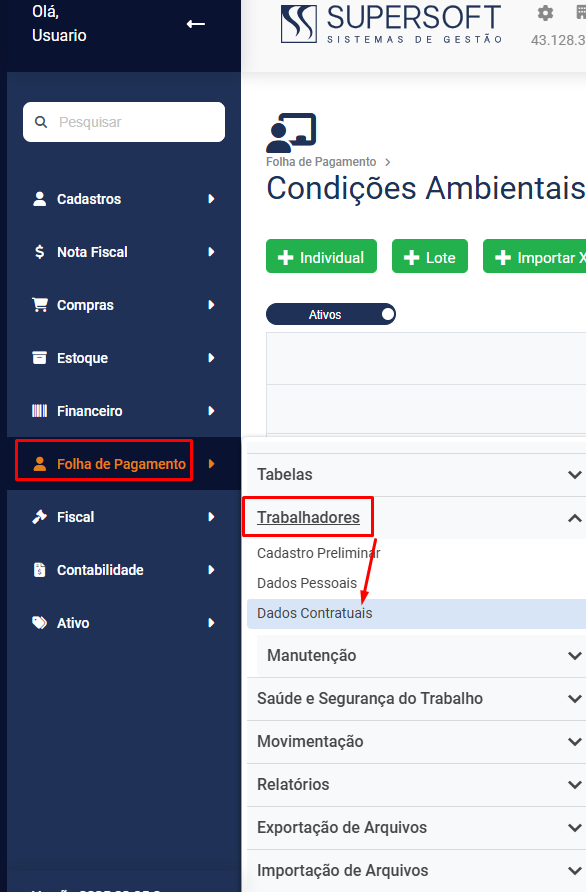Image resolution: width=586 pixels, height=892 pixels.
Task: Toggle the Ativos switch
Action: click(x=331, y=314)
